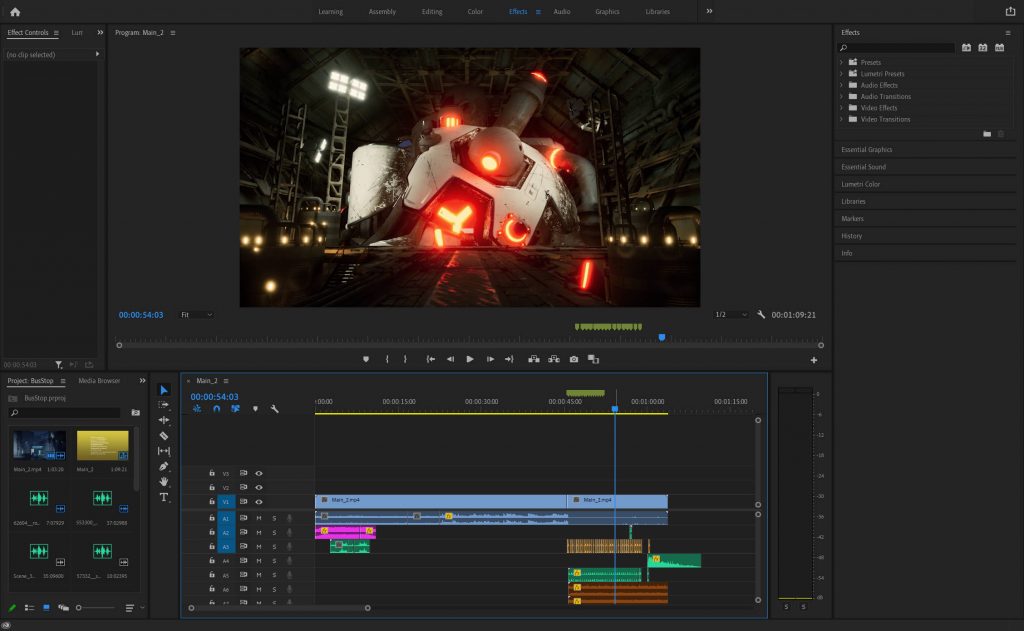Mute audio track A4
The image size is (1024, 631).
click(259, 560)
